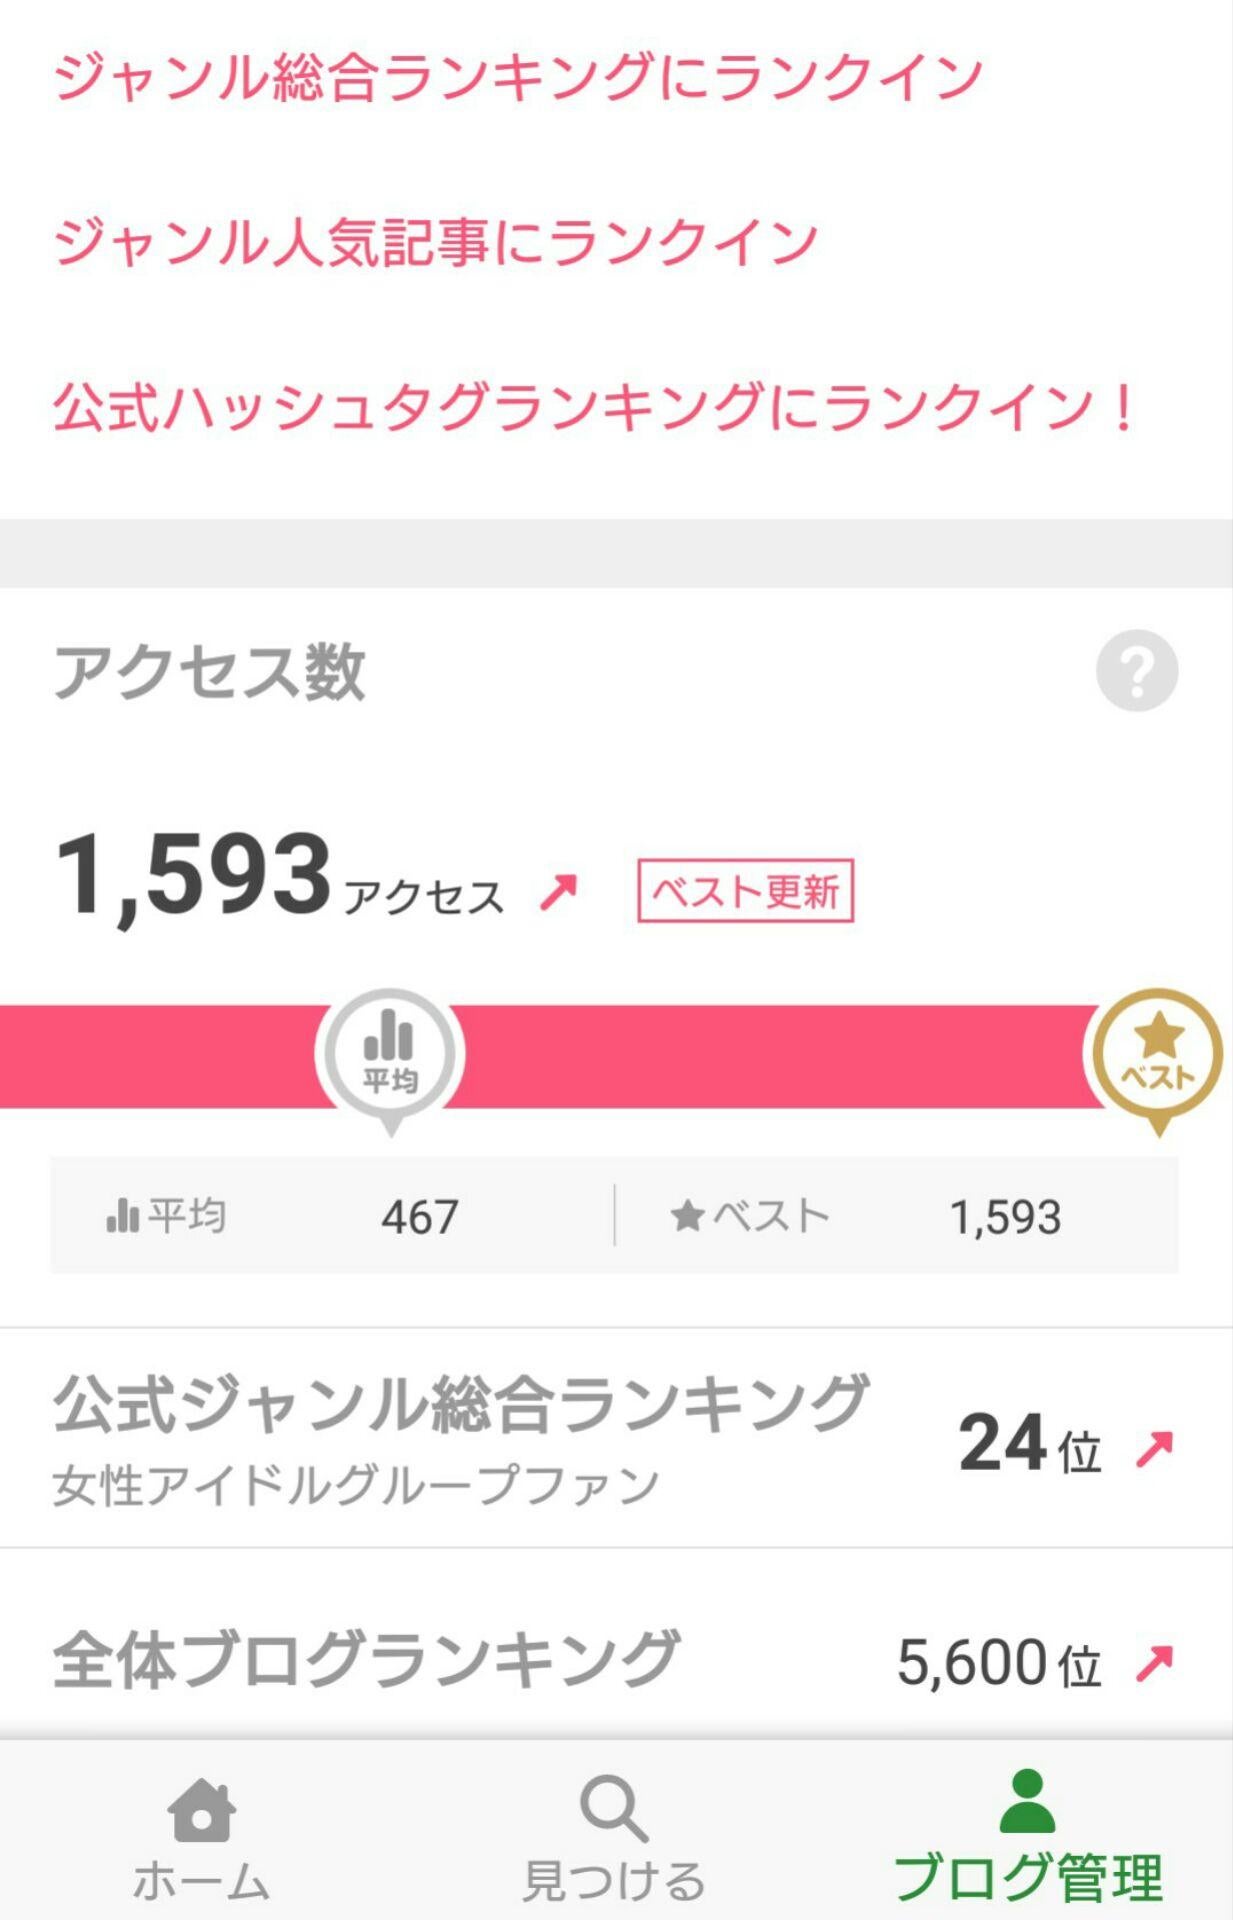Click the arrow next to 5,600位 ranking
This screenshot has height=1920, width=1233.
point(1154,1663)
